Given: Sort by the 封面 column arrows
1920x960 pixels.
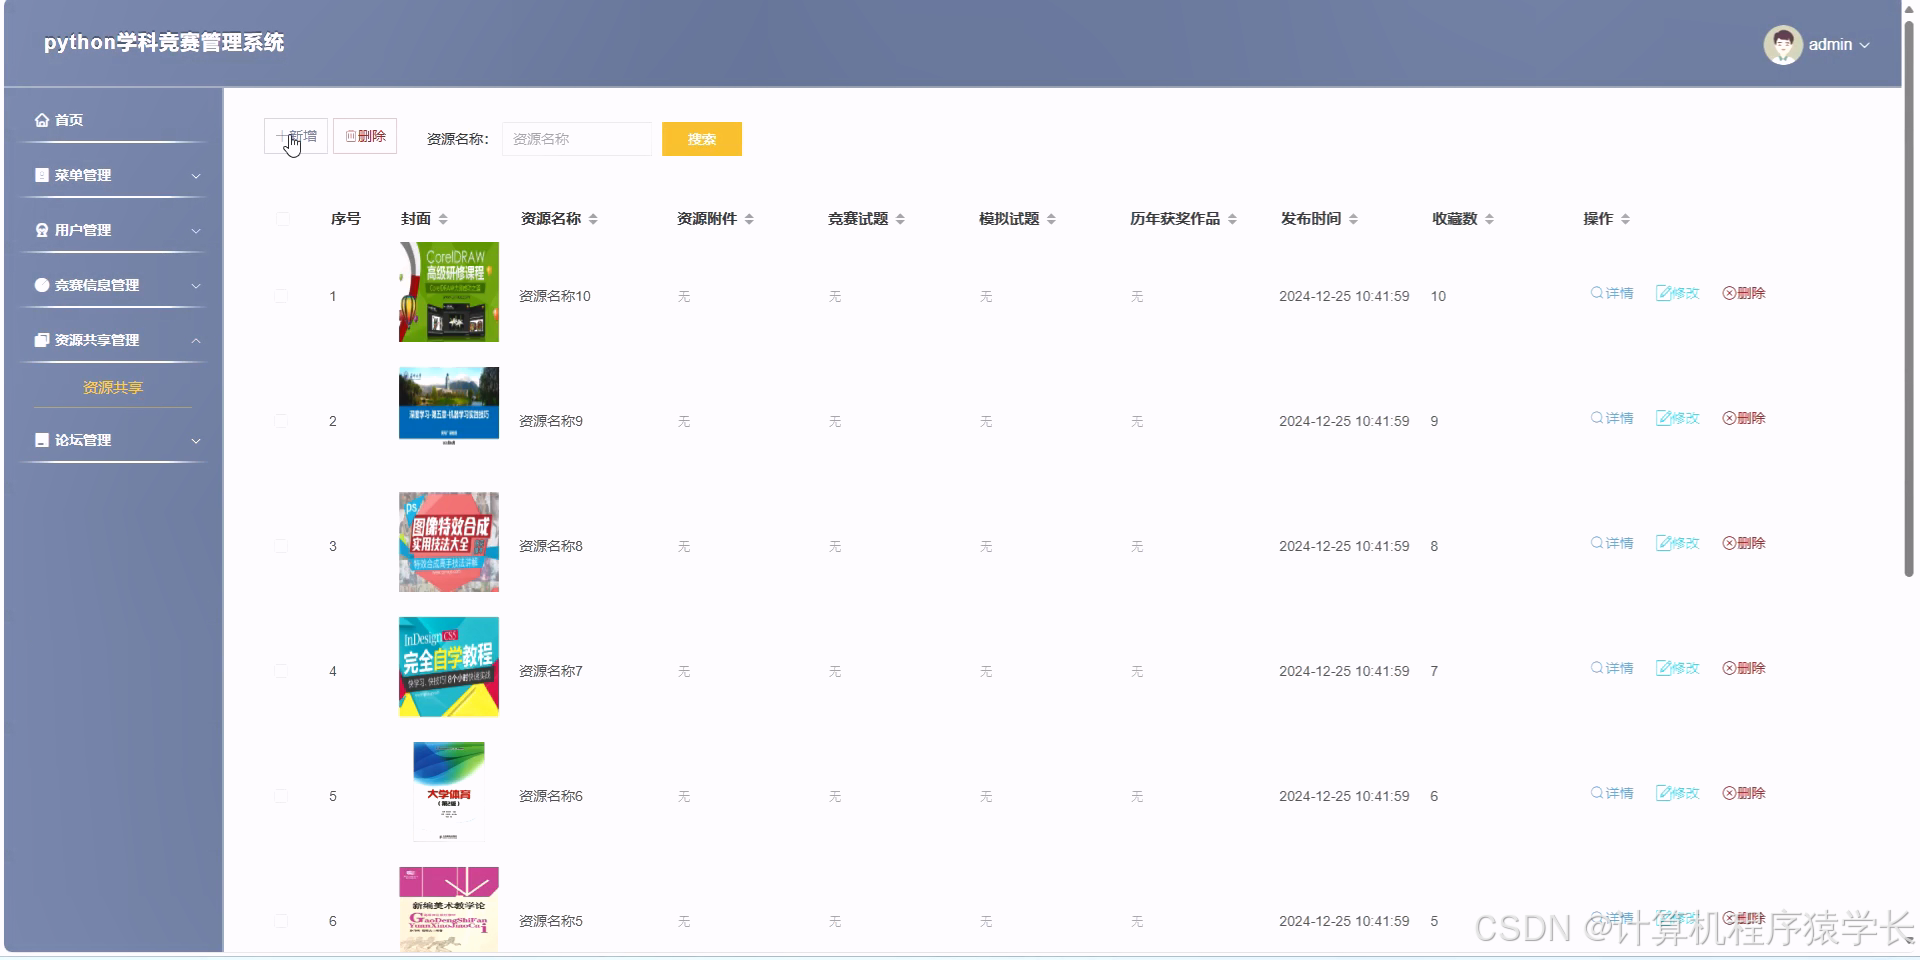Looking at the screenshot, I should (x=443, y=219).
